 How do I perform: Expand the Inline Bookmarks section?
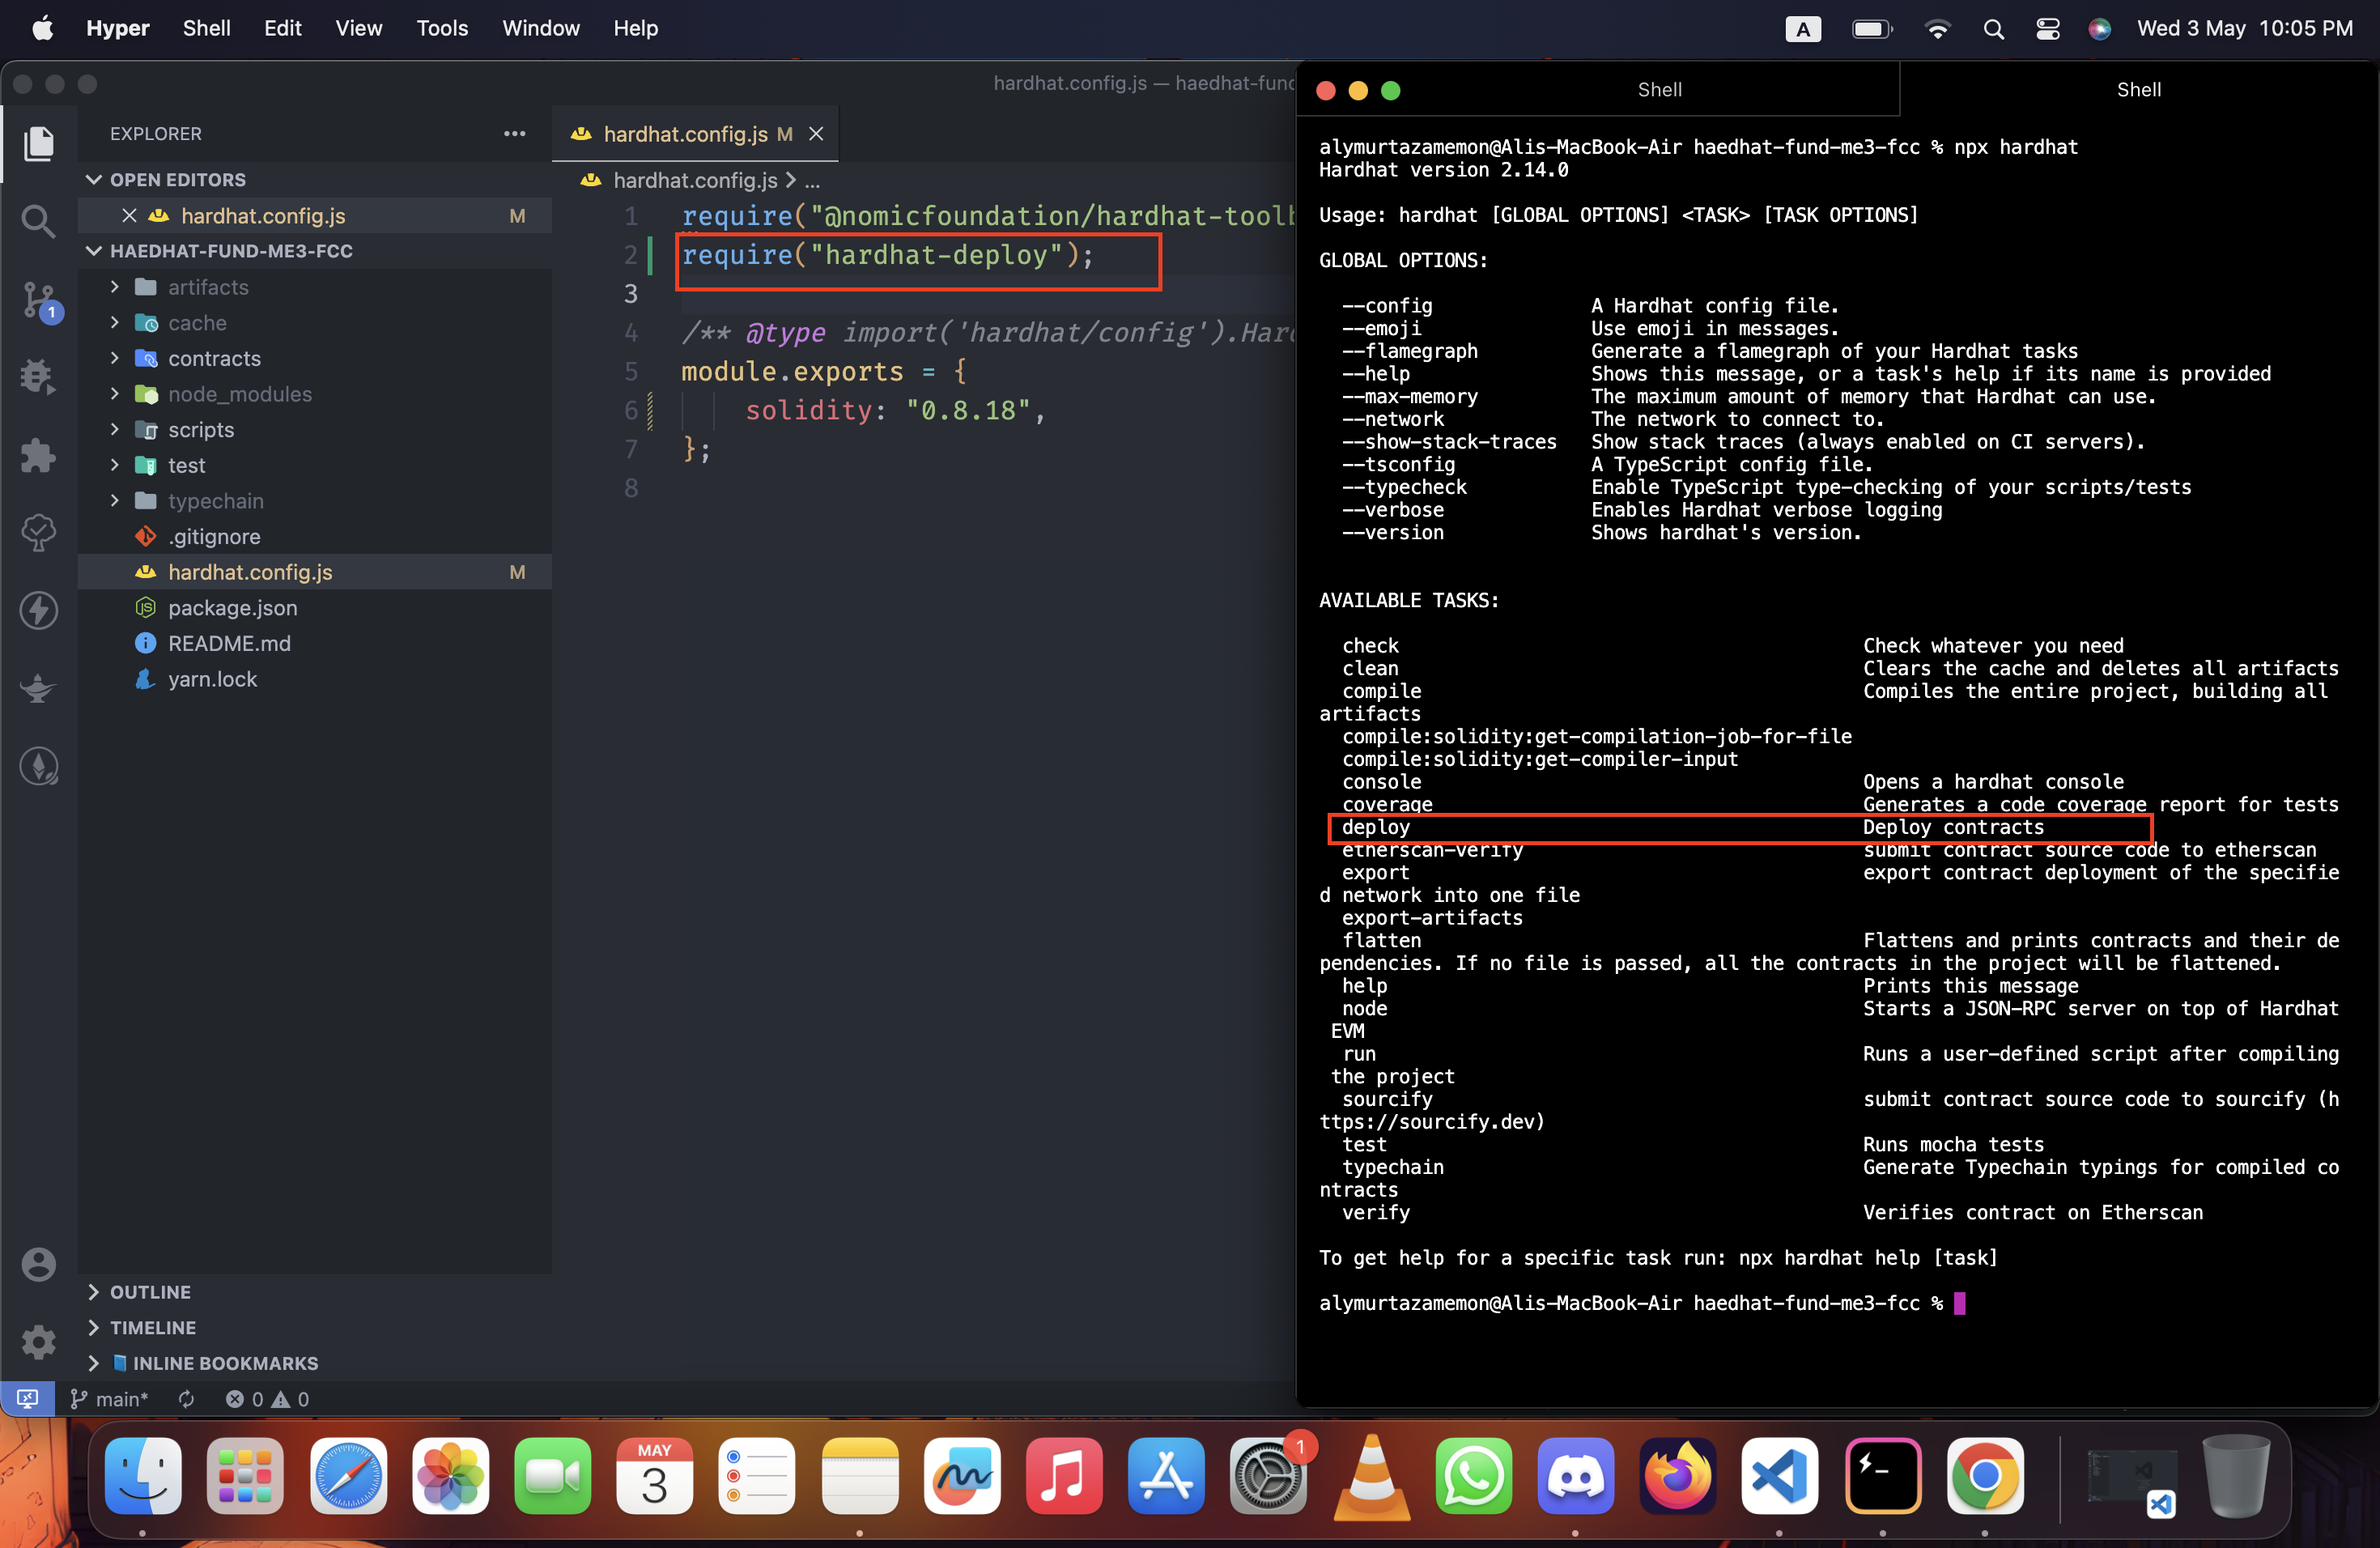pyautogui.click(x=314, y=1363)
